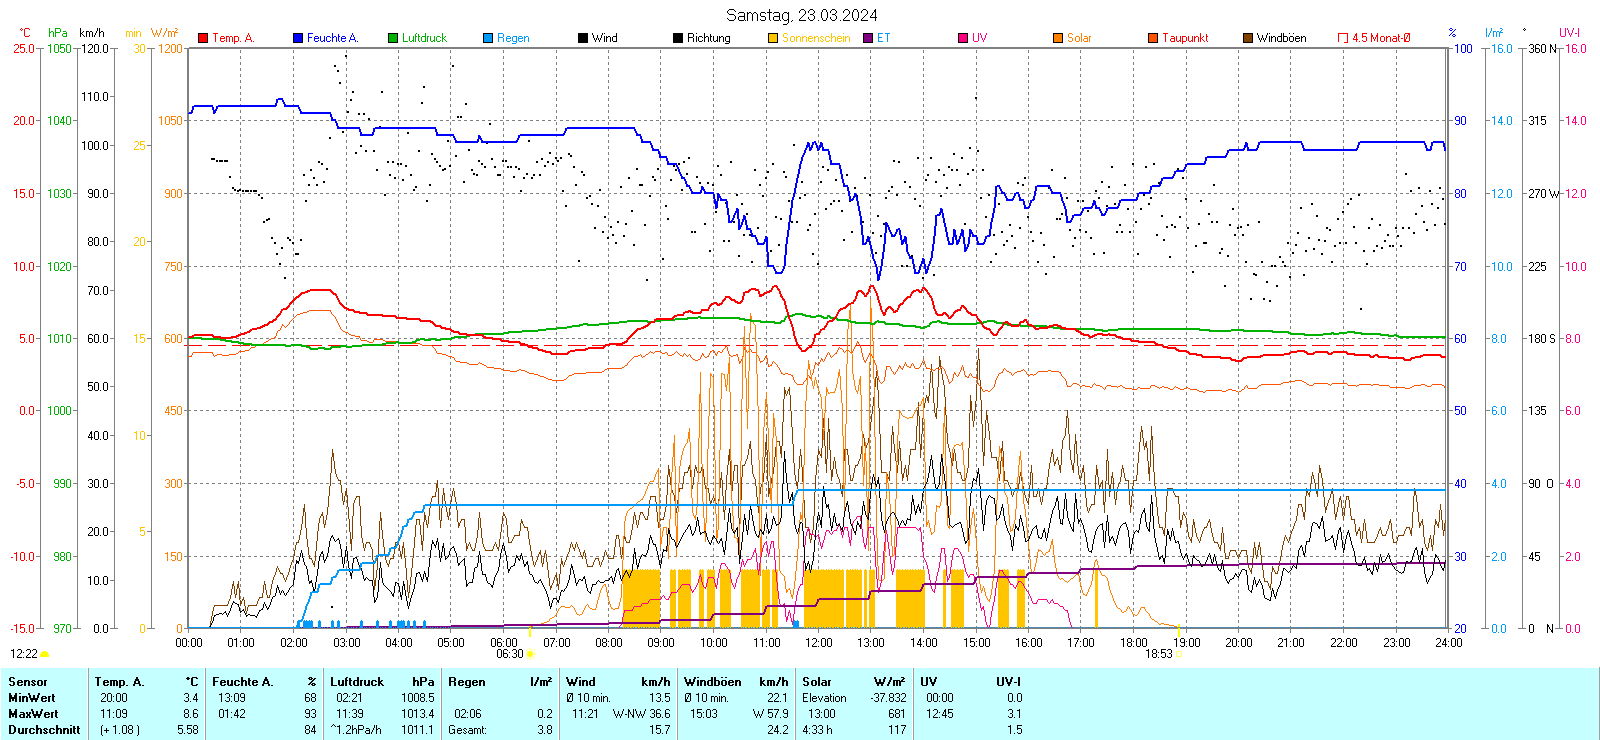Click the sunset sun icon beside 18:53
This screenshot has width=1600, height=740.
click(x=1178, y=654)
